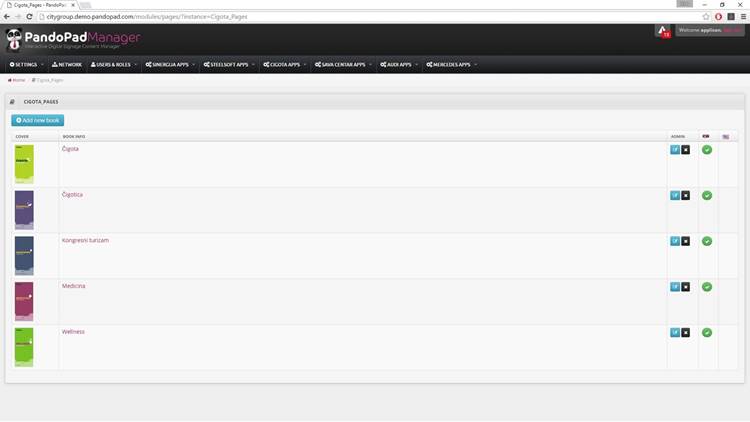Go to Home breadcrumb link

17,80
